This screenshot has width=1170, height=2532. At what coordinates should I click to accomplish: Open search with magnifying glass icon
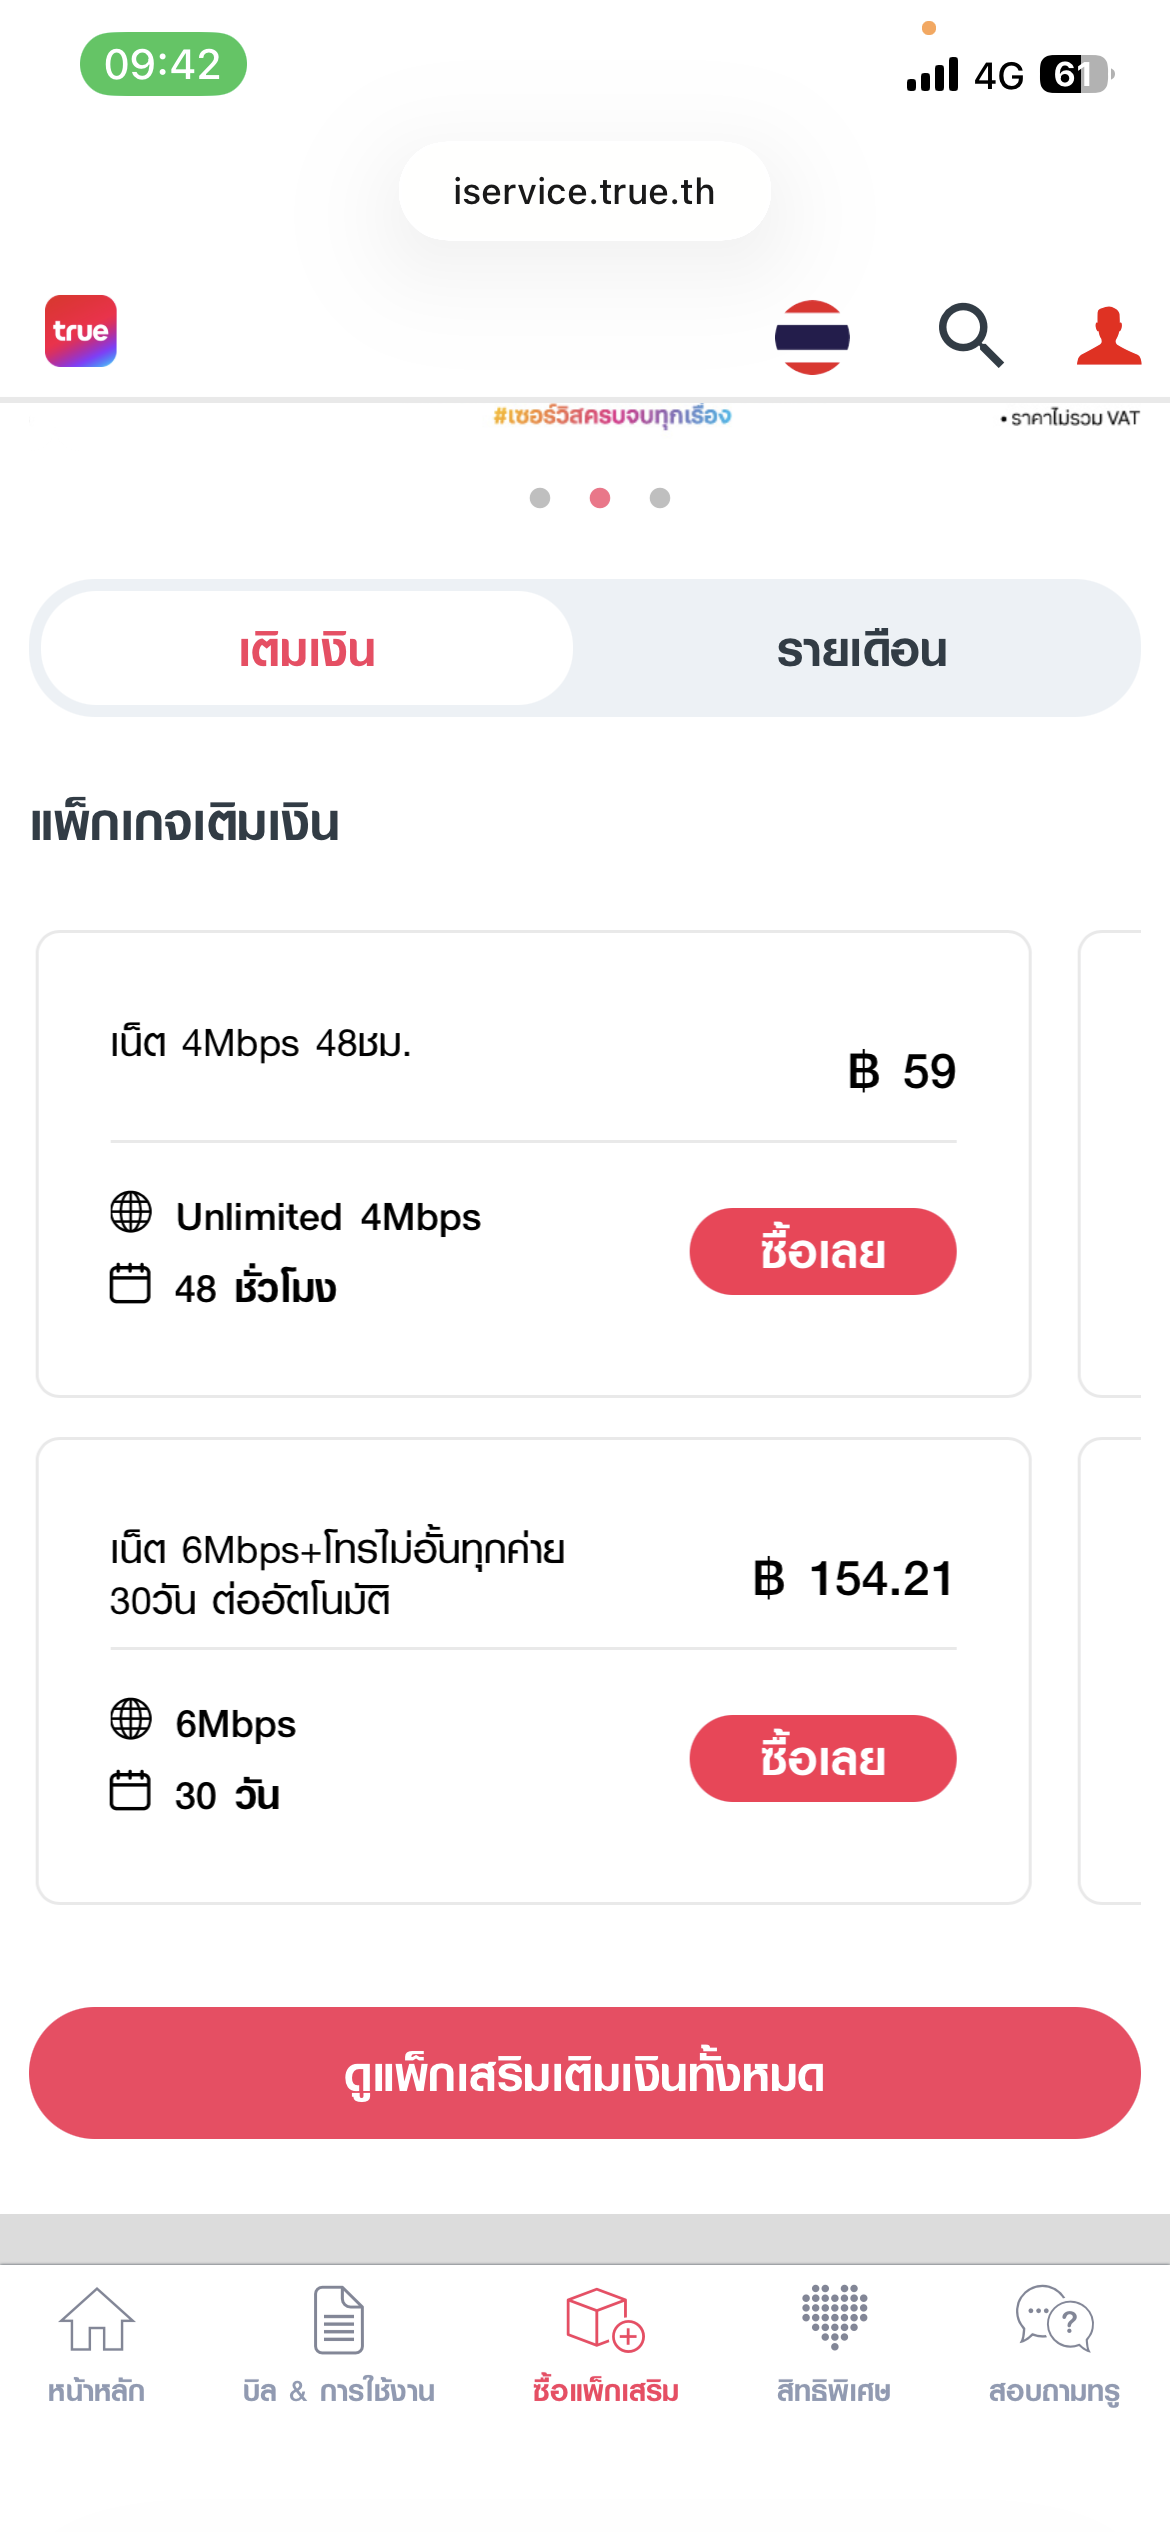click(x=970, y=335)
